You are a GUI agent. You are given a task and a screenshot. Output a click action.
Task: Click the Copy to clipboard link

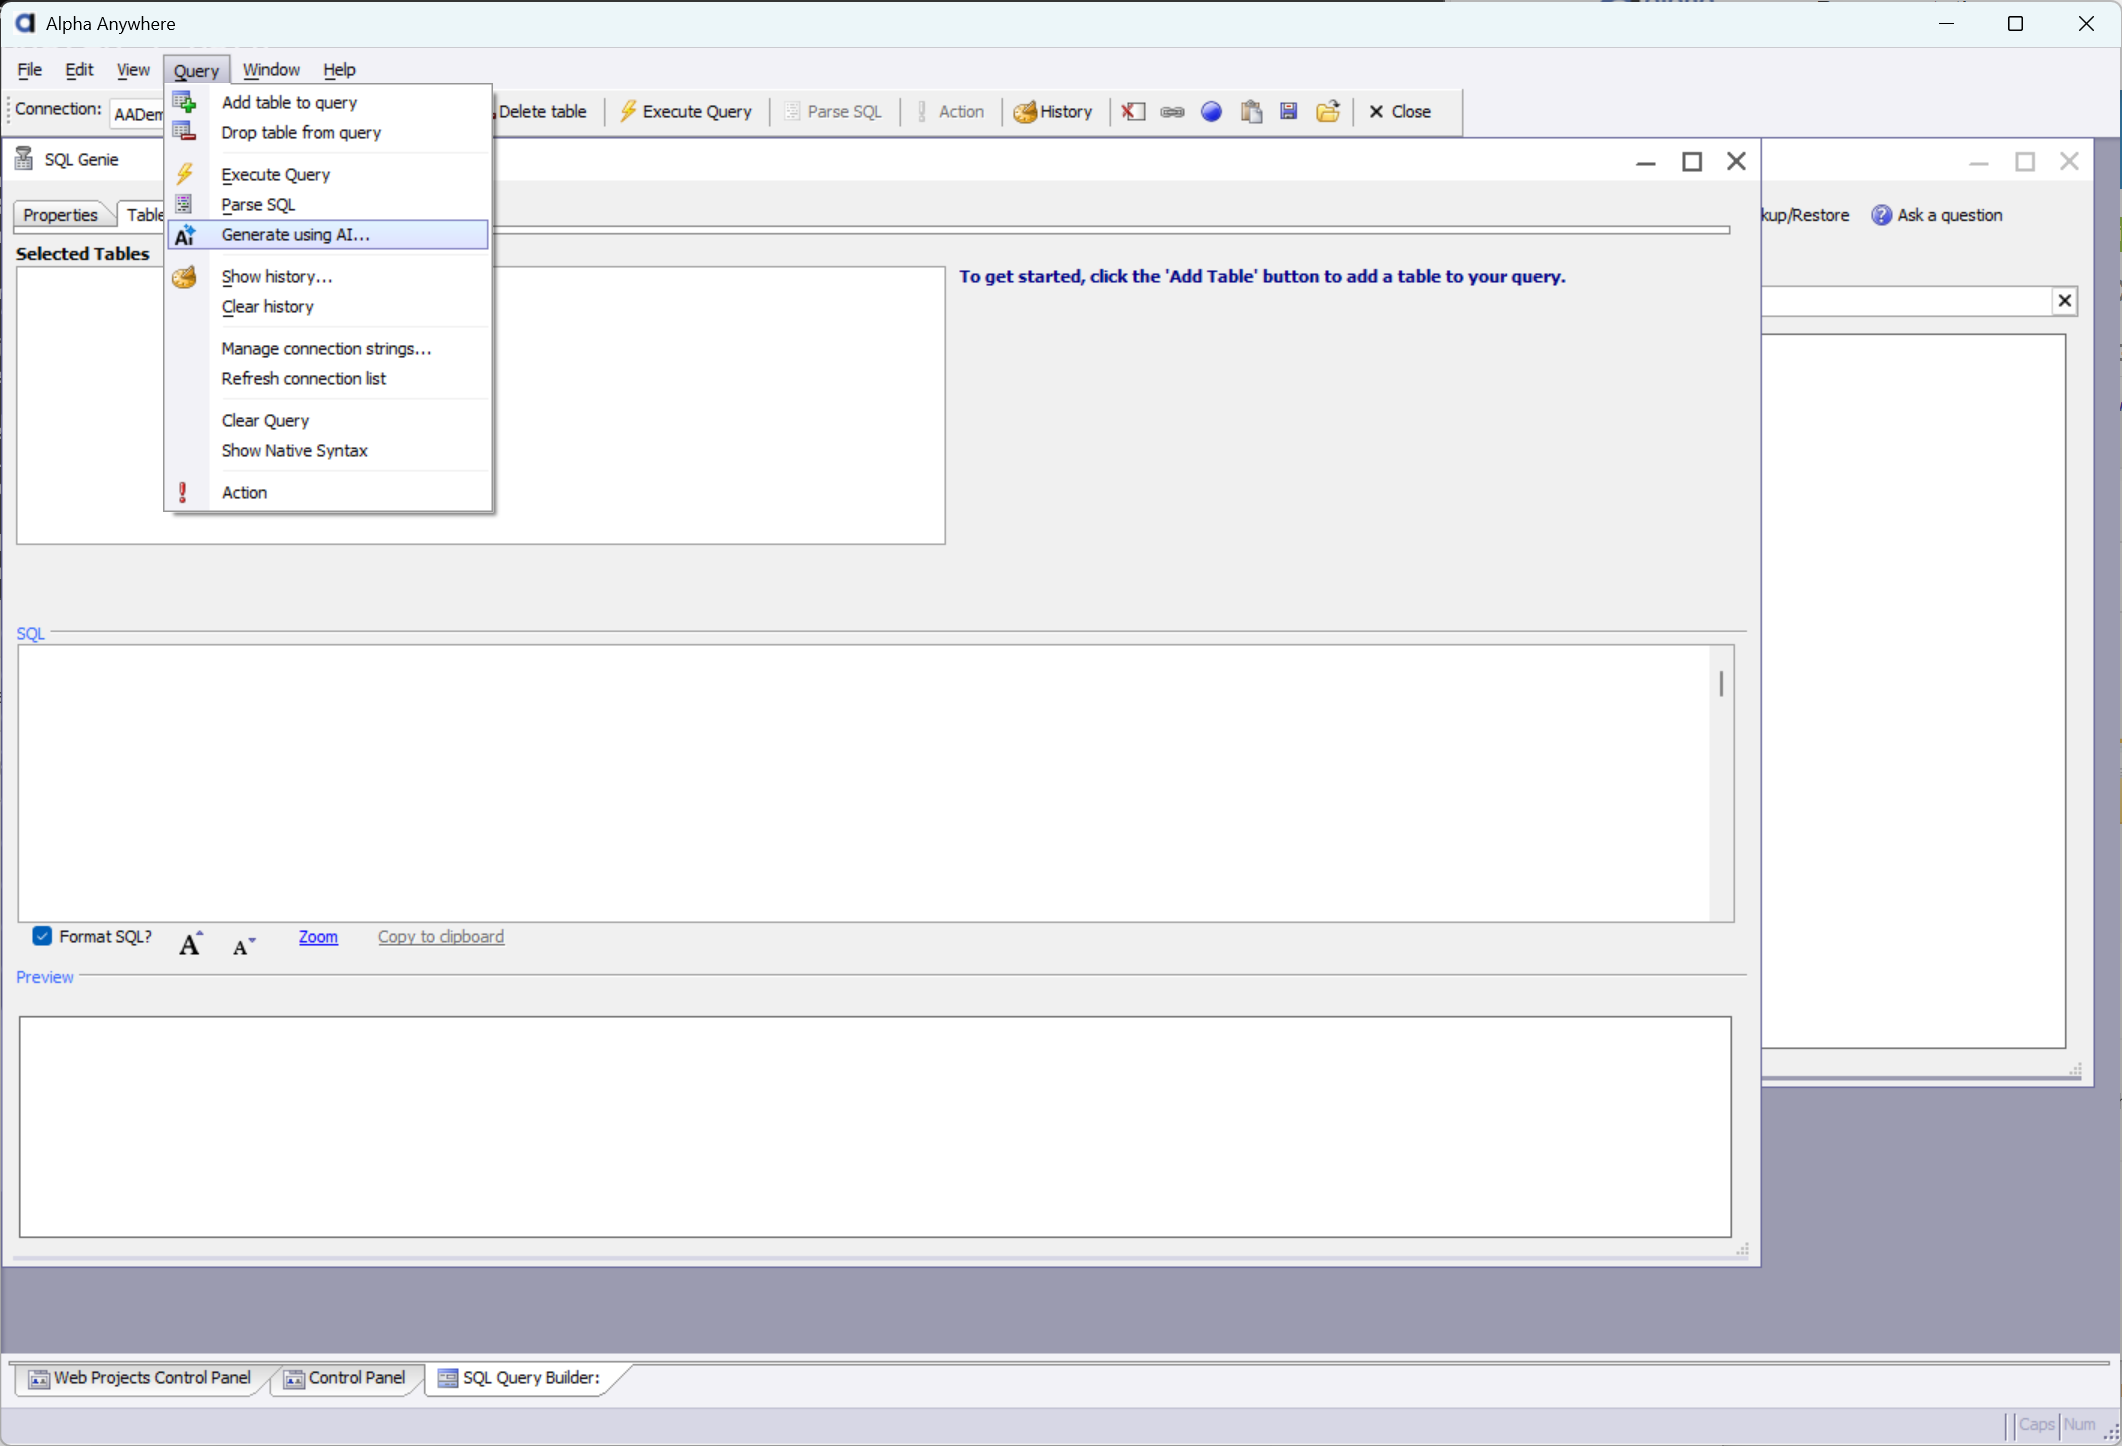pyautogui.click(x=441, y=937)
